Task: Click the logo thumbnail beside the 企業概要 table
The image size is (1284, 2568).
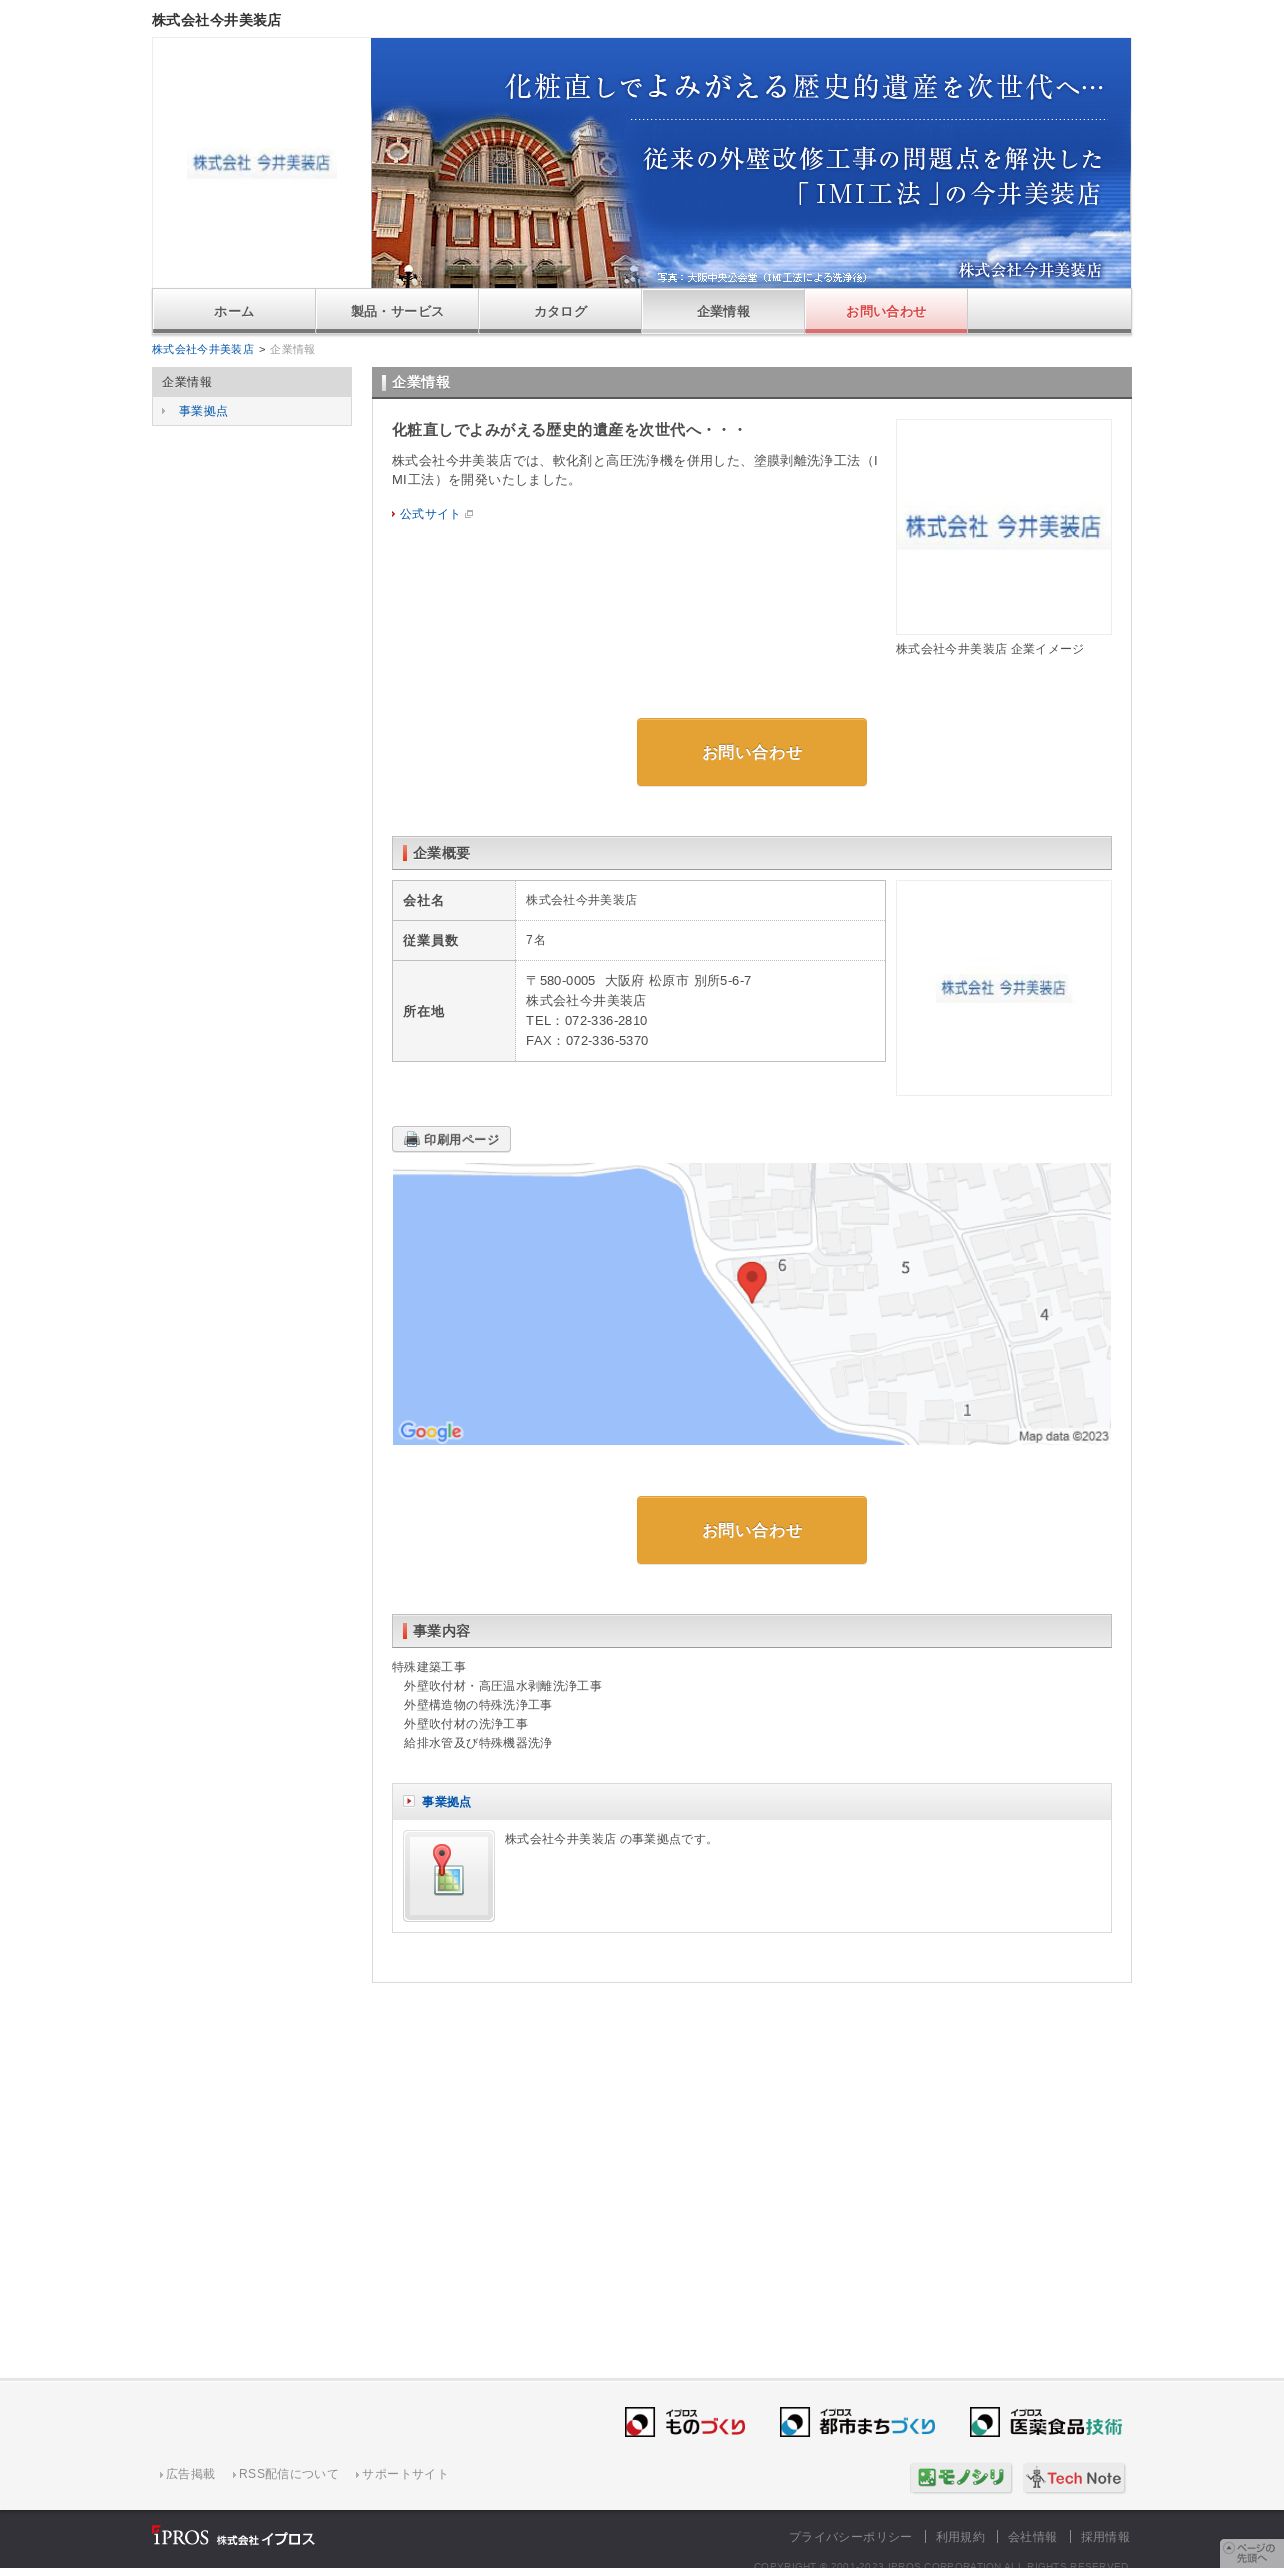Action: [1003, 988]
